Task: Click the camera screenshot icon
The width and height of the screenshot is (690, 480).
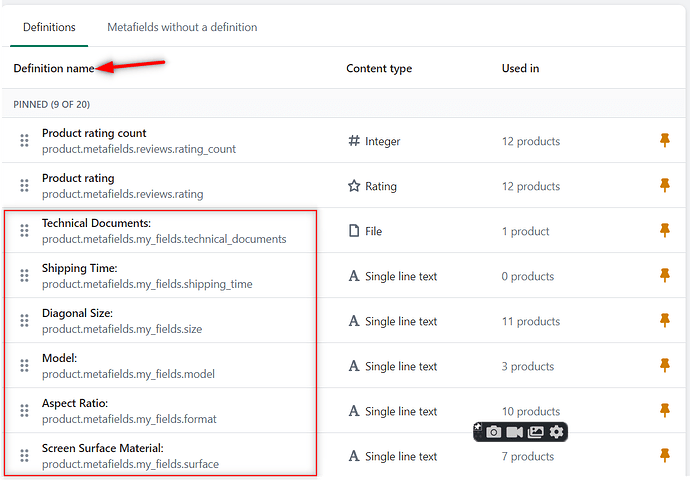Action: coord(494,432)
